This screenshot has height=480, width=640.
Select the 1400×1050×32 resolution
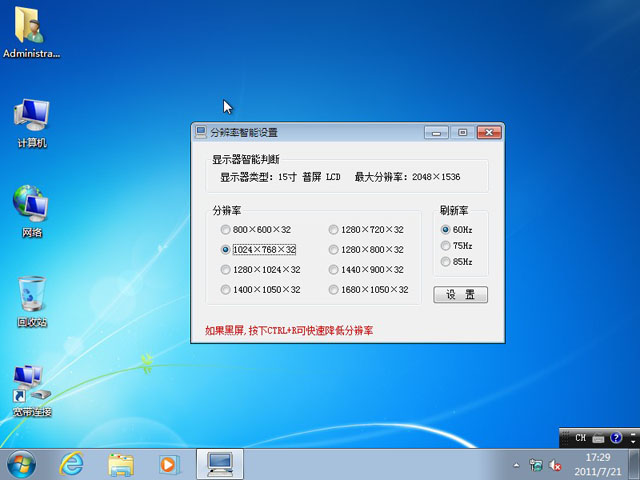[x=260, y=289]
